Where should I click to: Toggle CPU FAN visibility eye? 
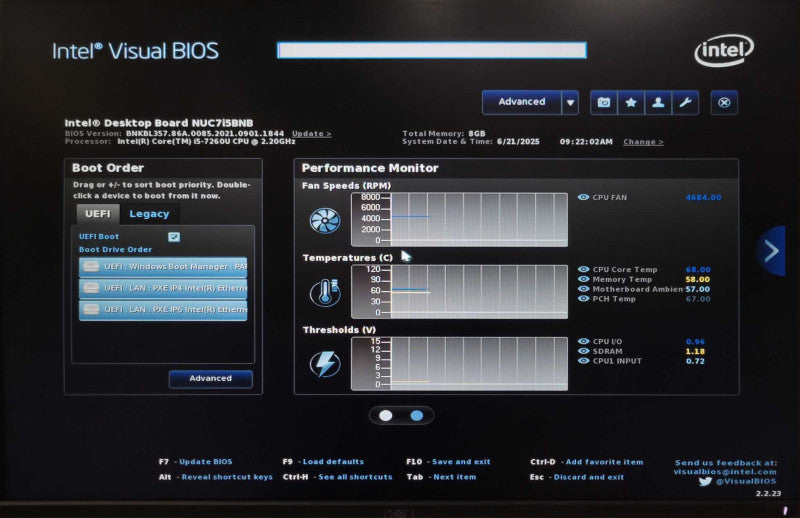pyautogui.click(x=584, y=197)
